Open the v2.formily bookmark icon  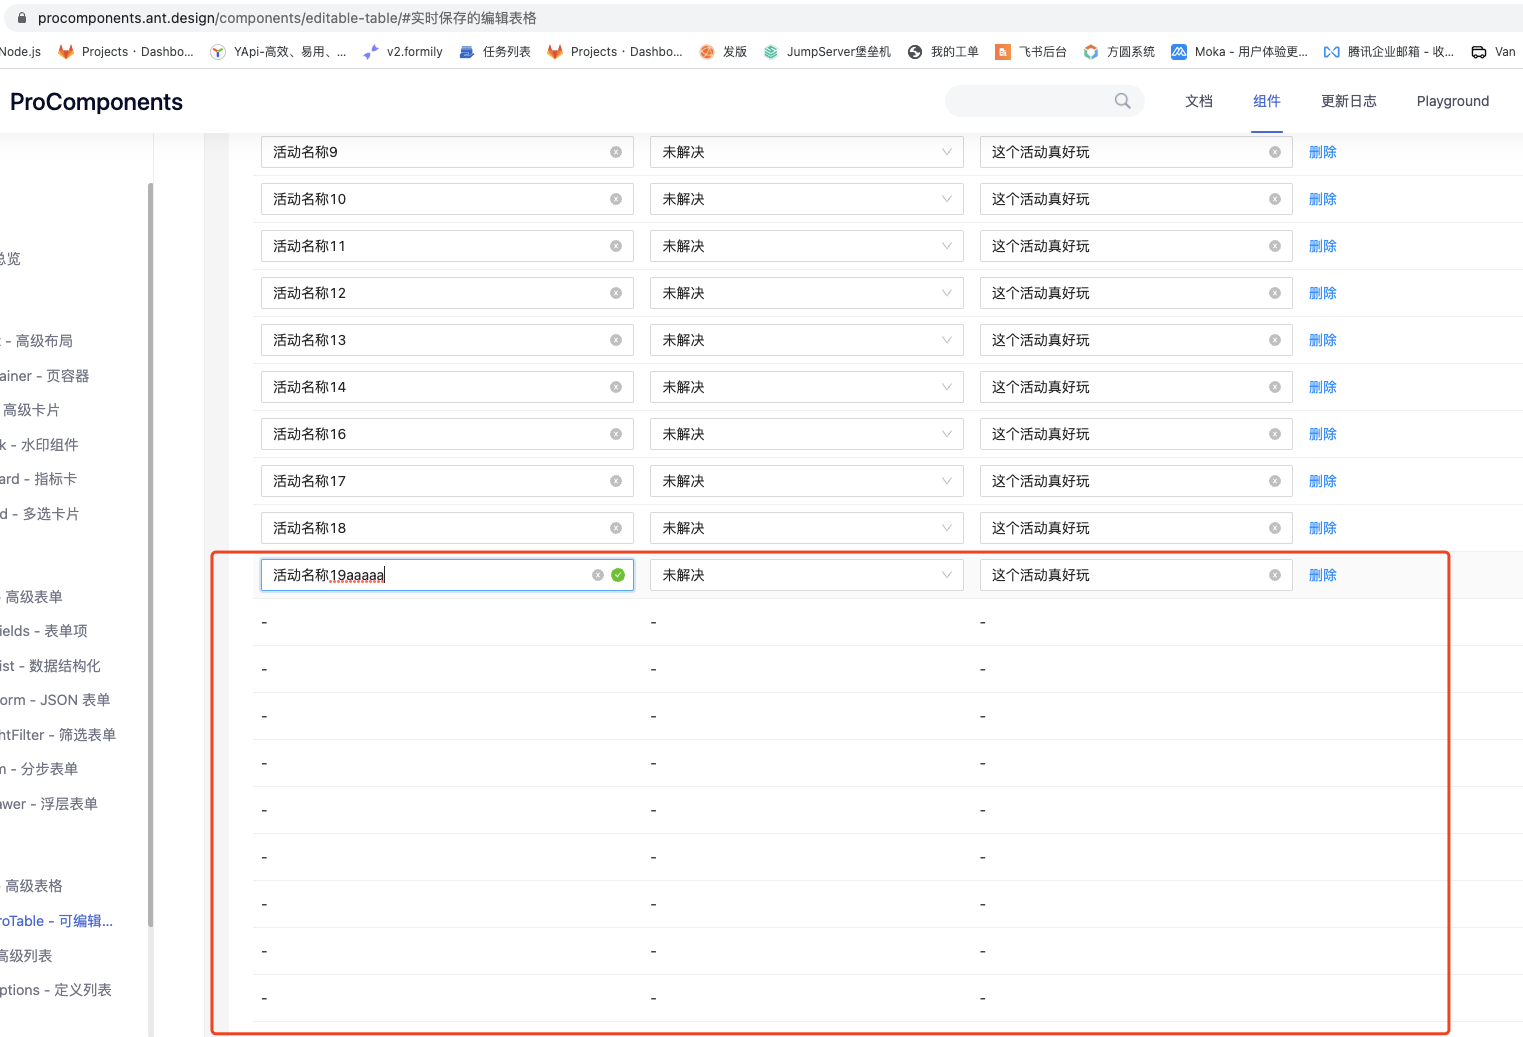coord(369,51)
